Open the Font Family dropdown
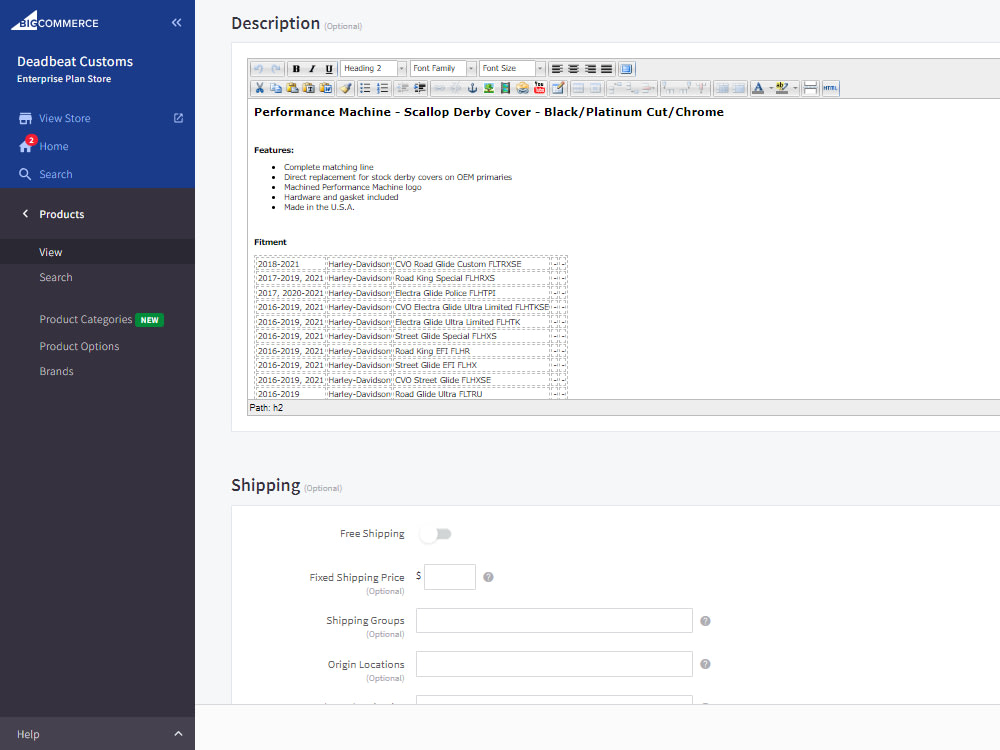This screenshot has width=1000, height=750. (x=443, y=68)
